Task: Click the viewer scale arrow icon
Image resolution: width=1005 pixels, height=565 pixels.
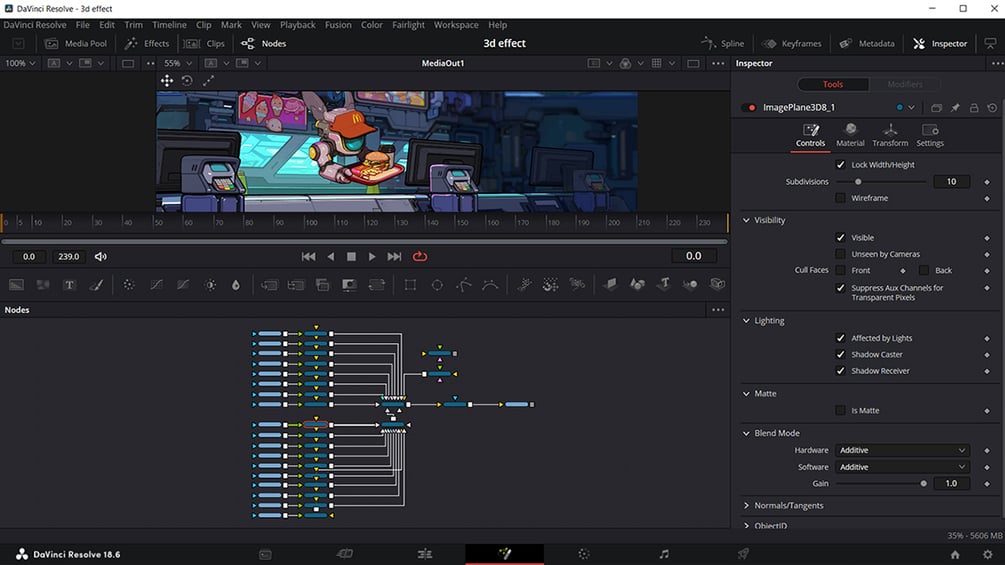Action: (x=208, y=81)
